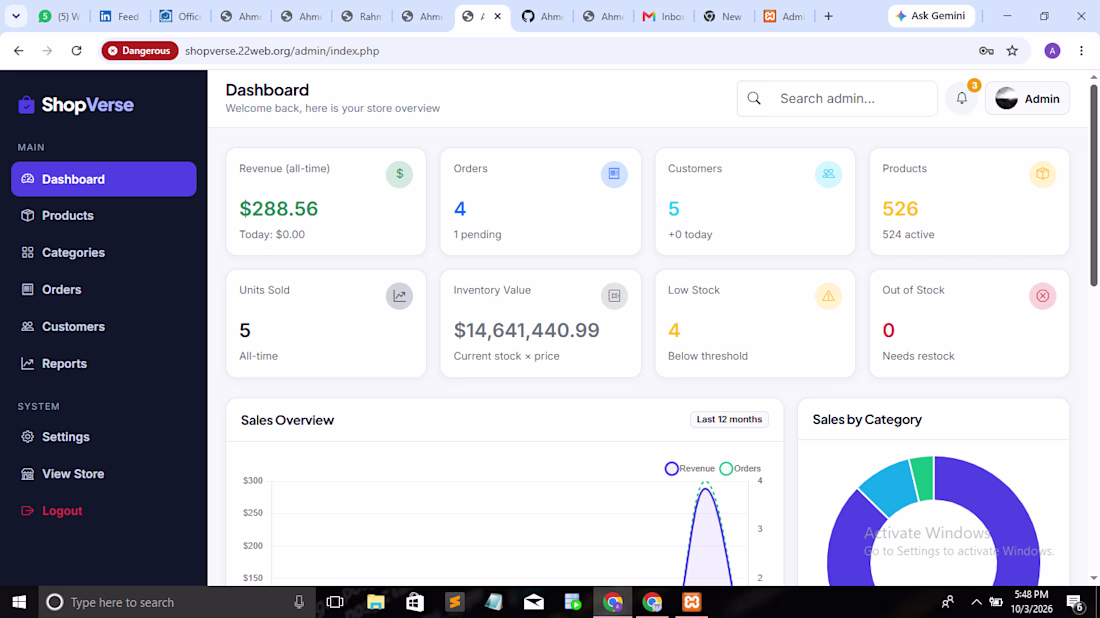Click the Units Sold chart icon
Screen dimensions: 1100x618
399,296
